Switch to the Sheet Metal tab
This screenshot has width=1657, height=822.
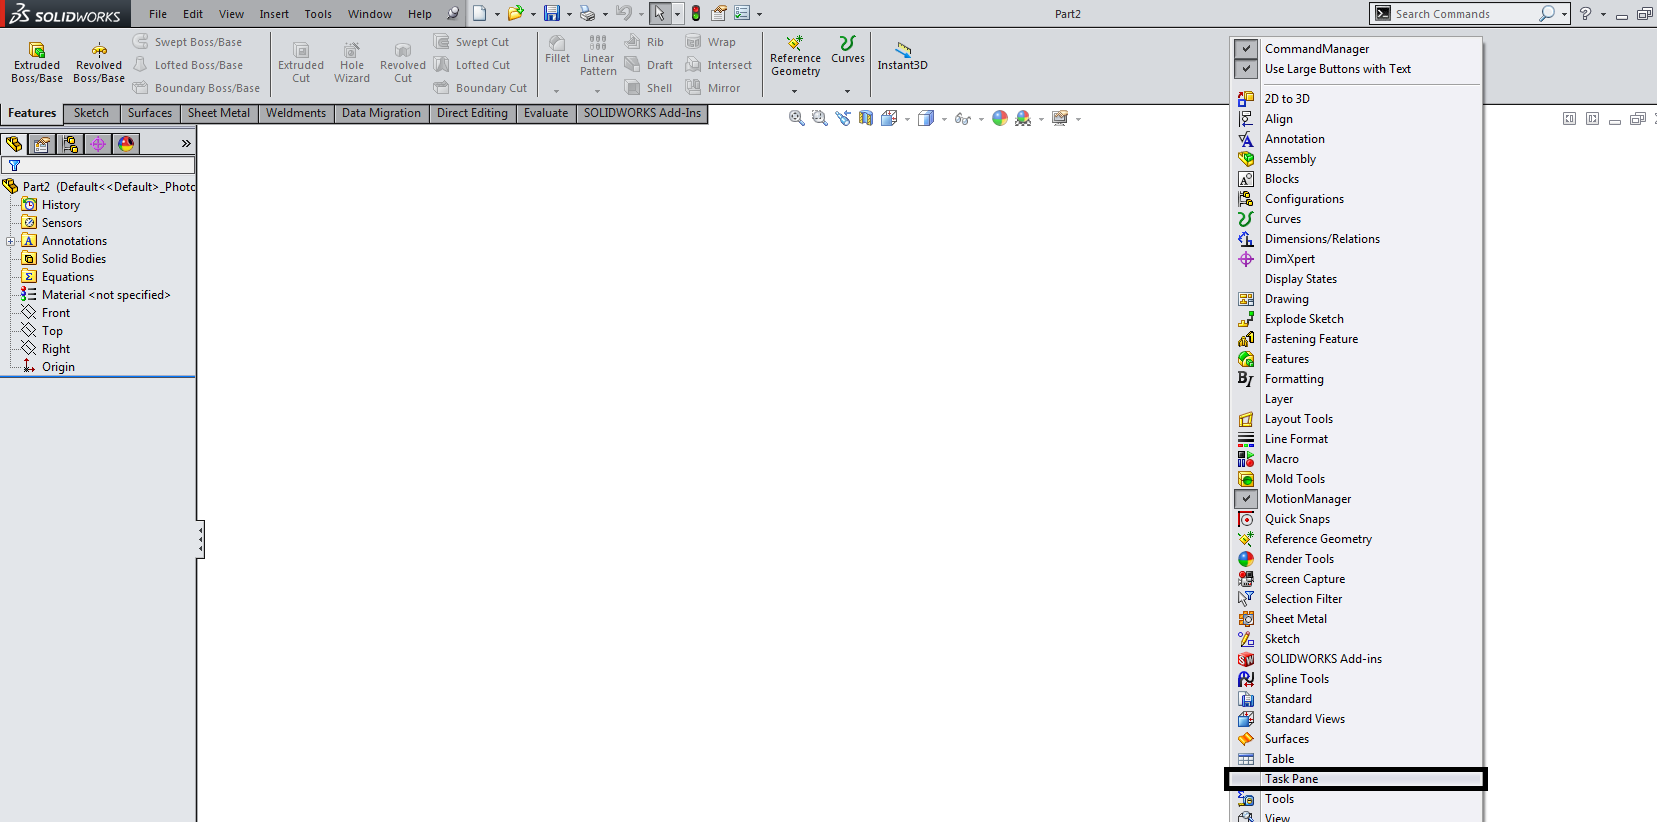218,113
